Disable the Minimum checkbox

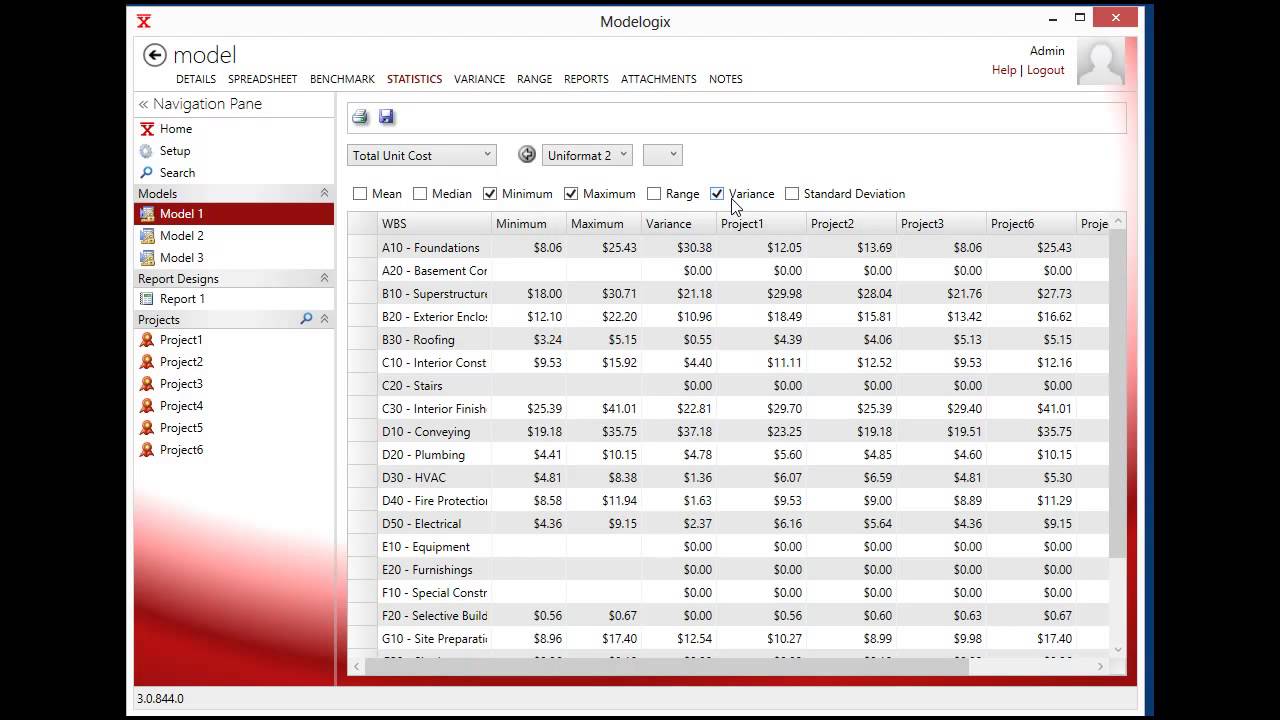(x=490, y=193)
